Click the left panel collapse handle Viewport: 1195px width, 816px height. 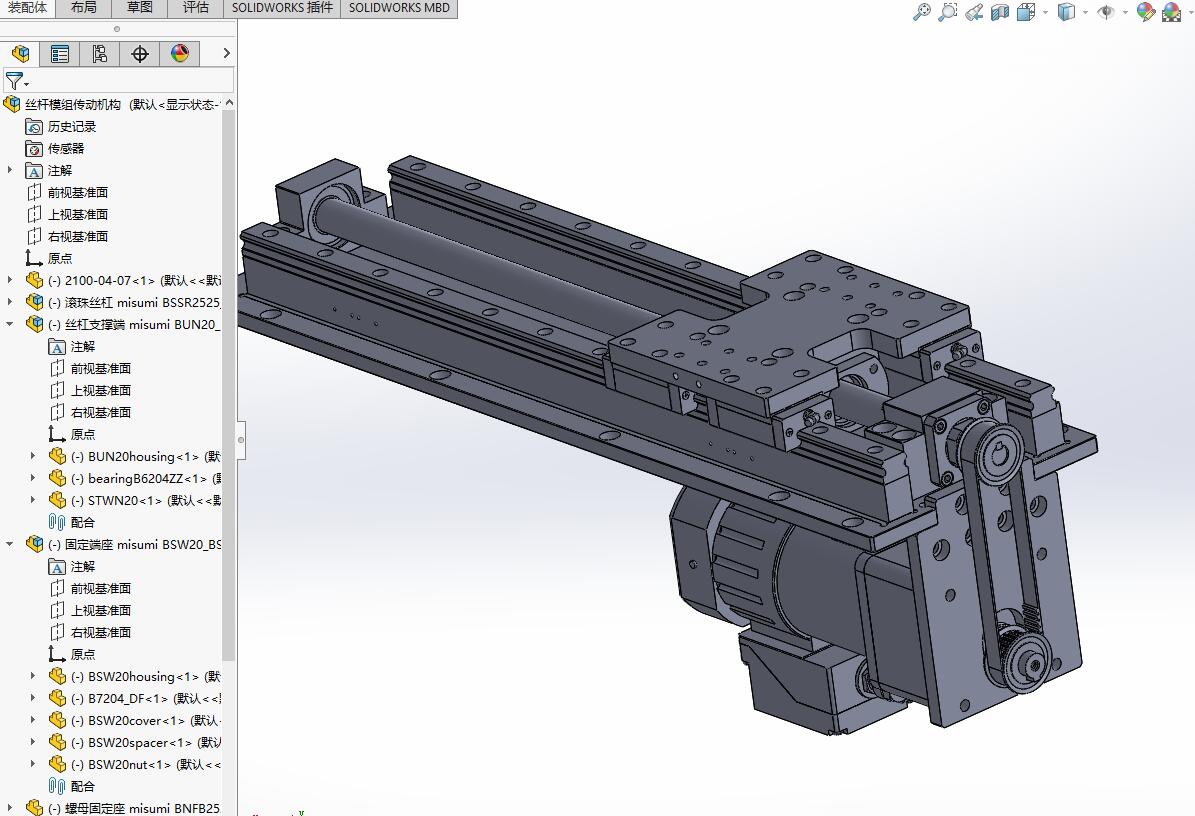pyautogui.click(x=241, y=440)
